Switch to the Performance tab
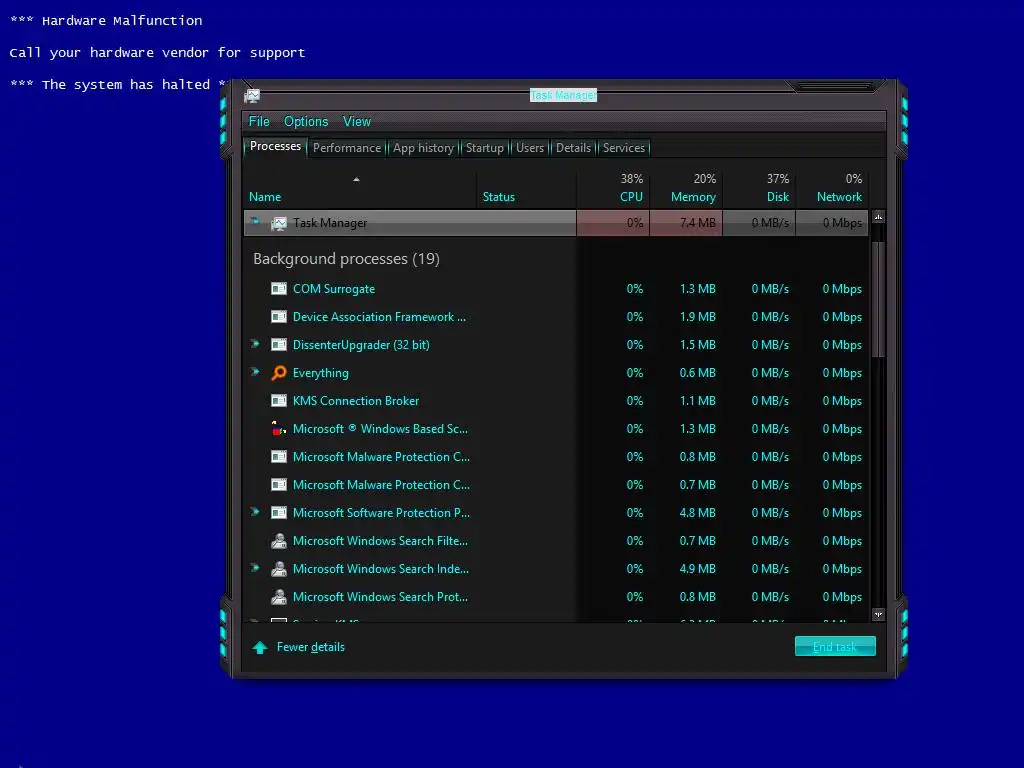Image resolution: width=1024 pixels, height=768 pixels. point(347,148)
